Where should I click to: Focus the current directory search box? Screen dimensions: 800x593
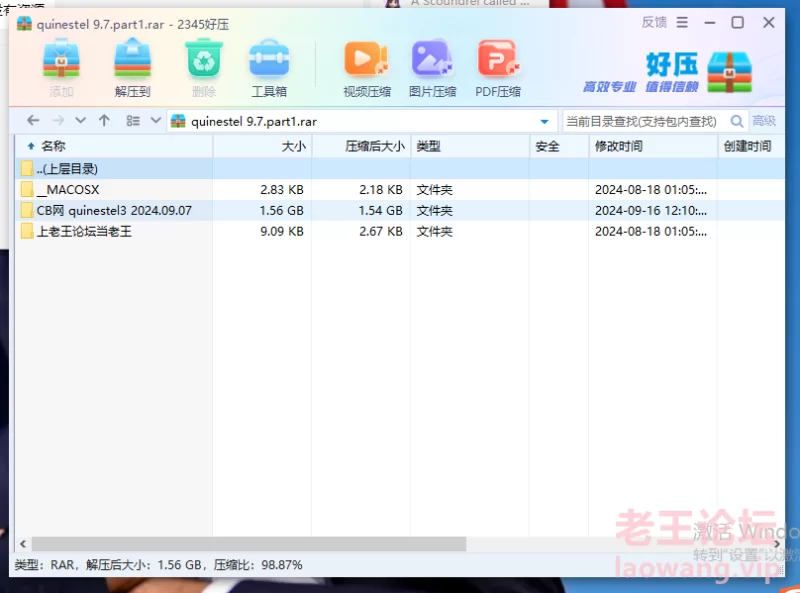644,121
